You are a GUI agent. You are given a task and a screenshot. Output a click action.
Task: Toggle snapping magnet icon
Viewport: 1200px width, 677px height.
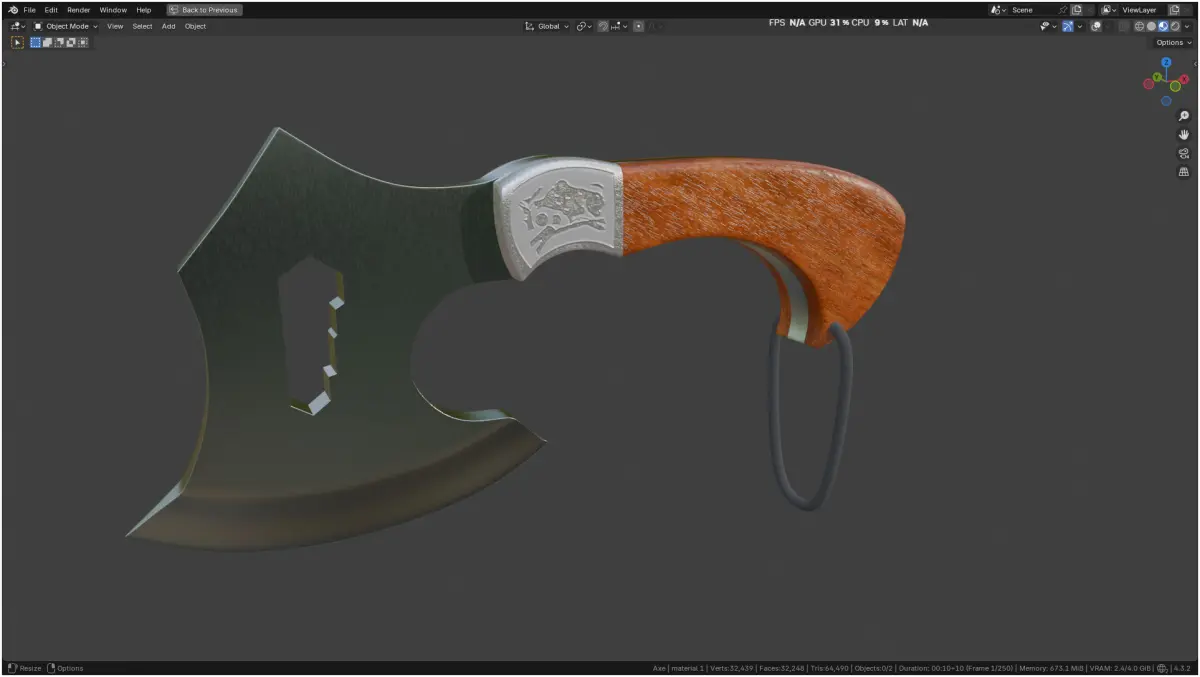point(603,26)
